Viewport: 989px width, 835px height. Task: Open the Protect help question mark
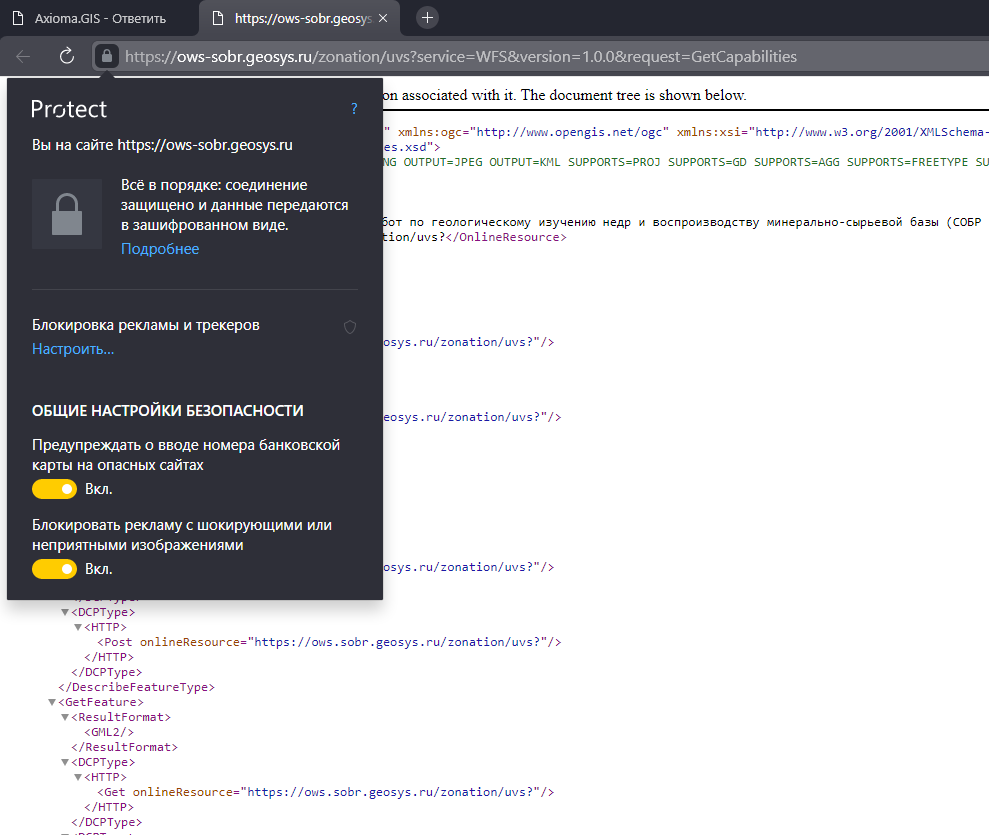[x=354, y=109]
